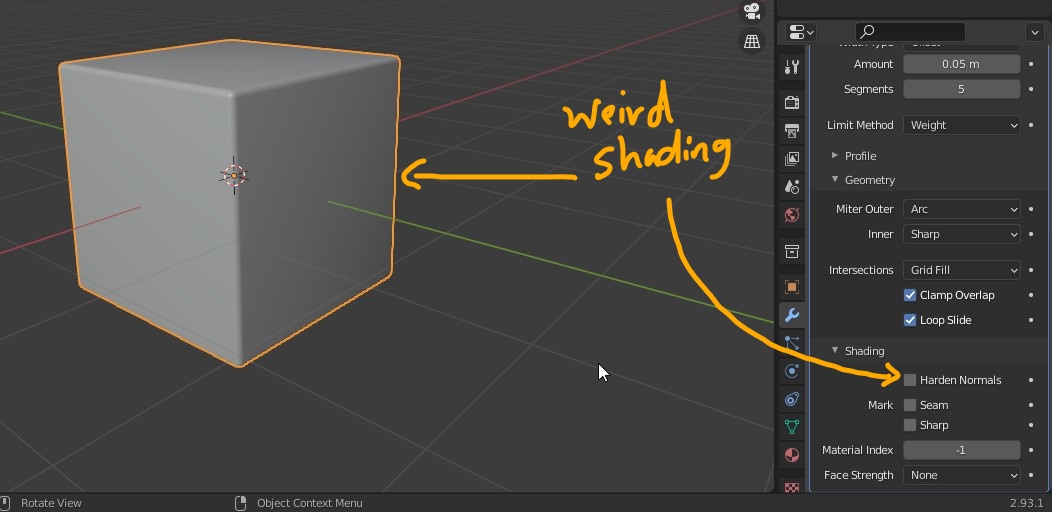The height and width of the screenshot is (512, 1052).
Task: Enable Mark Sharp checkbox
Action: click(910, 425)
